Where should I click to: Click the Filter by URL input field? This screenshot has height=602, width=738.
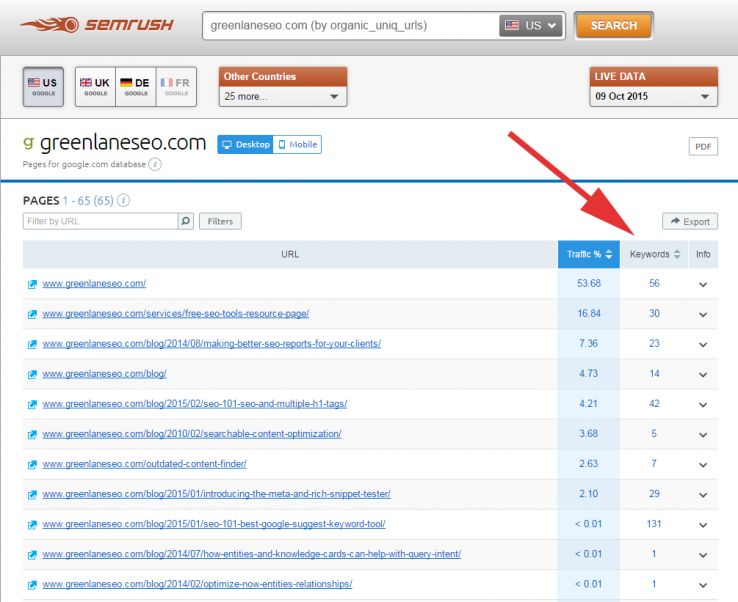click(99, 221)
